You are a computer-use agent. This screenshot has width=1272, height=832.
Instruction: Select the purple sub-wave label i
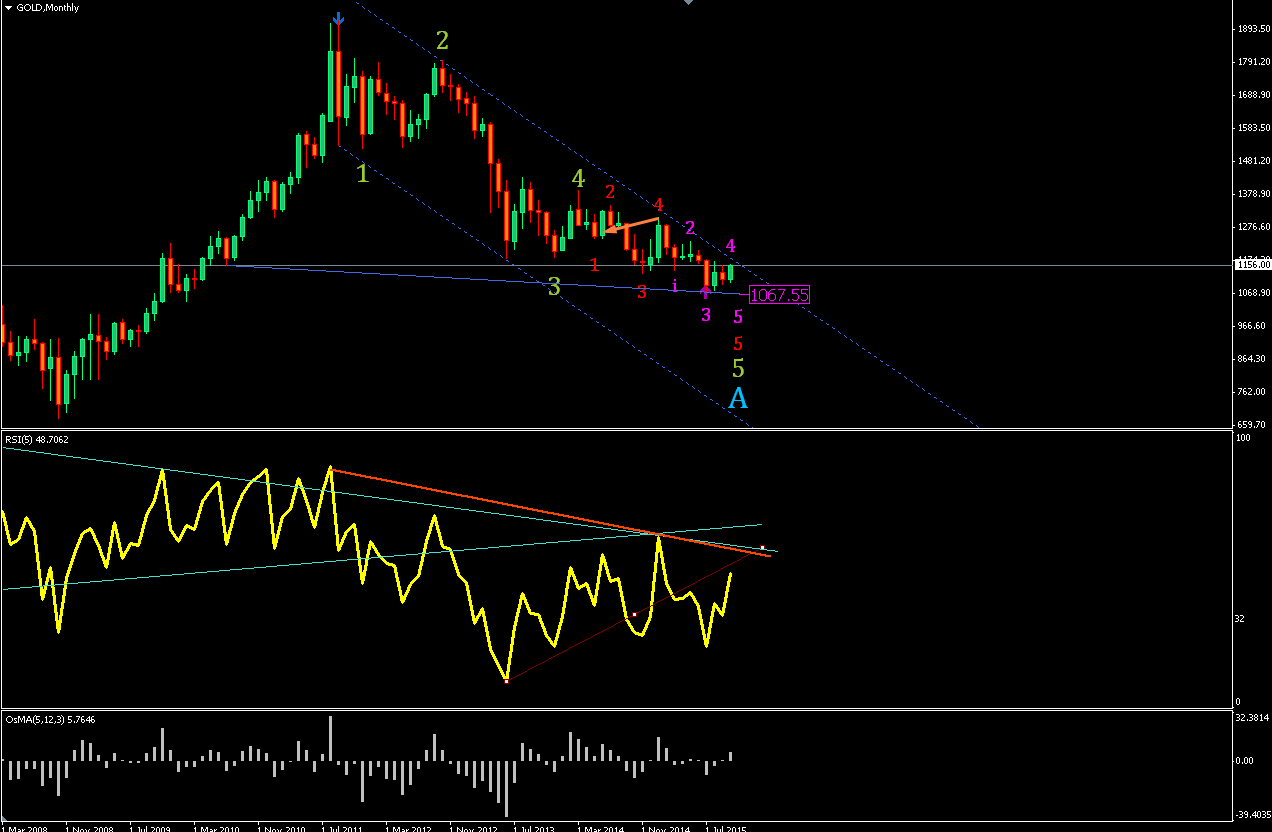tap(675, 285)
